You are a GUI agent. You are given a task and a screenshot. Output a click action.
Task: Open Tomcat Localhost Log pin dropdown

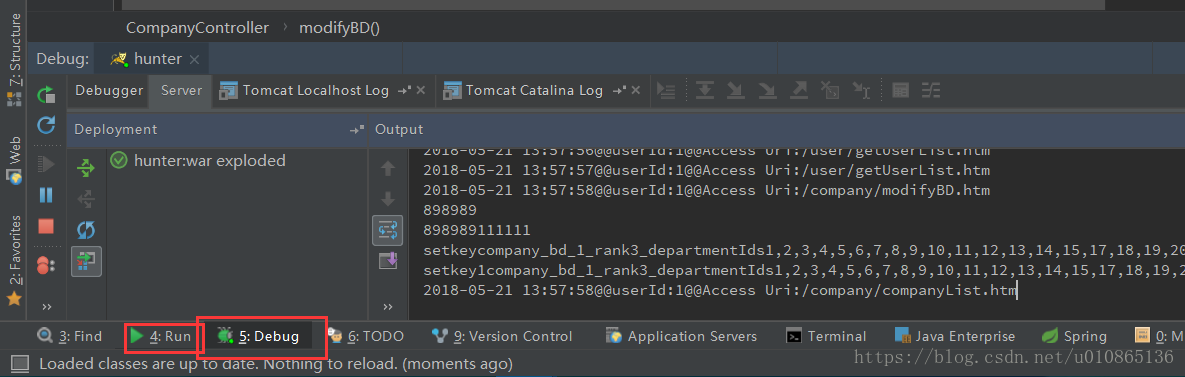pos(405,91)
